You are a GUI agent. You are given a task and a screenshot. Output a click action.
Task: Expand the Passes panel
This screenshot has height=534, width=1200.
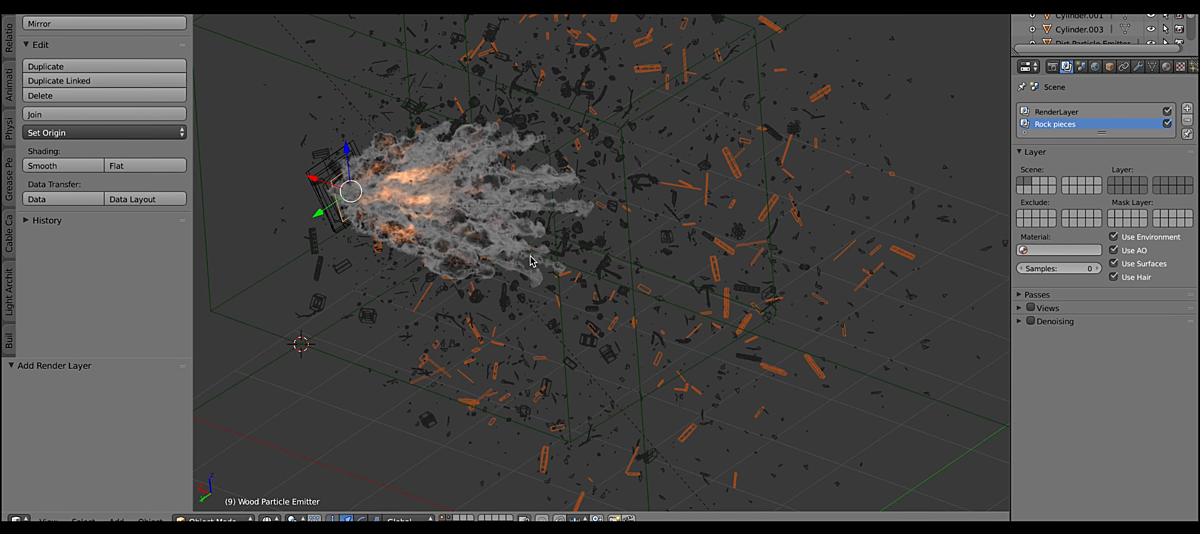point(1019,295)
